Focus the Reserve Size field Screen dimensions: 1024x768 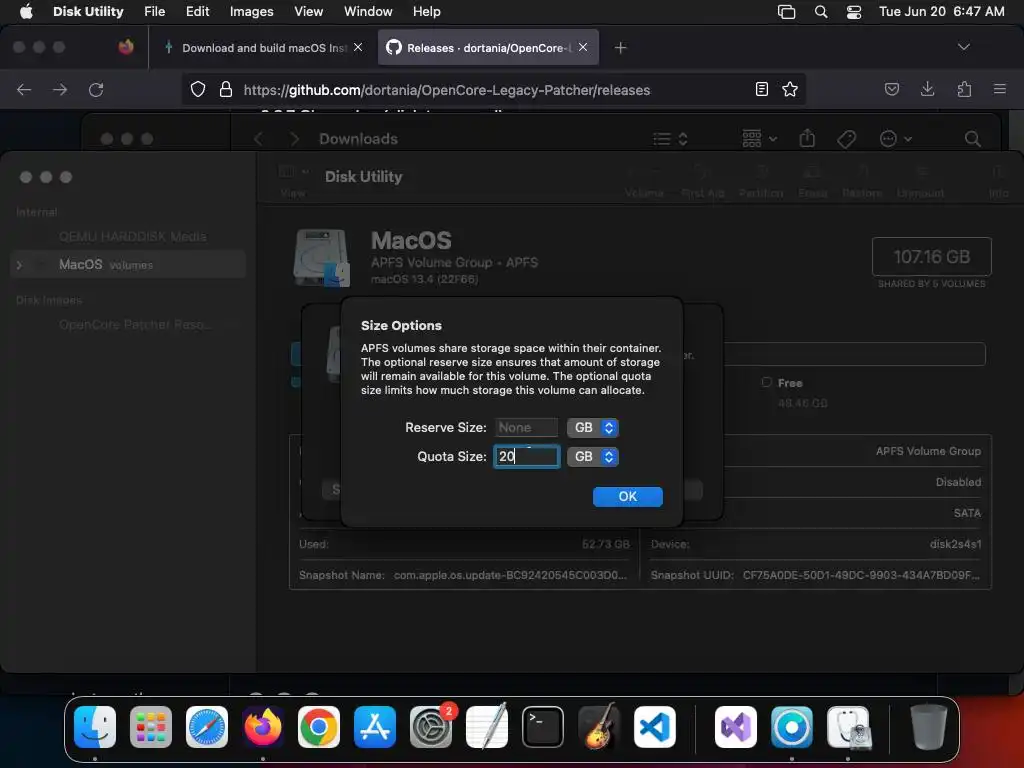[x=526, y=428]
